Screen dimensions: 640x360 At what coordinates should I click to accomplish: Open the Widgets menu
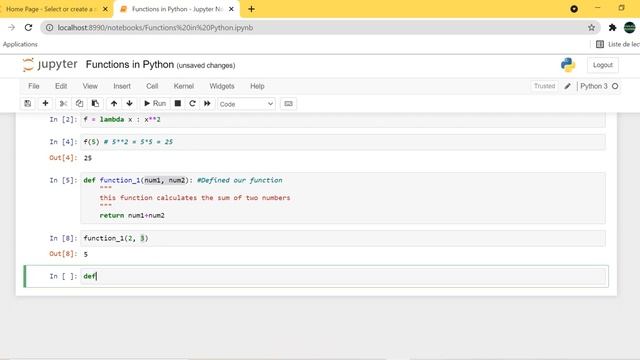tap(222, 86)
